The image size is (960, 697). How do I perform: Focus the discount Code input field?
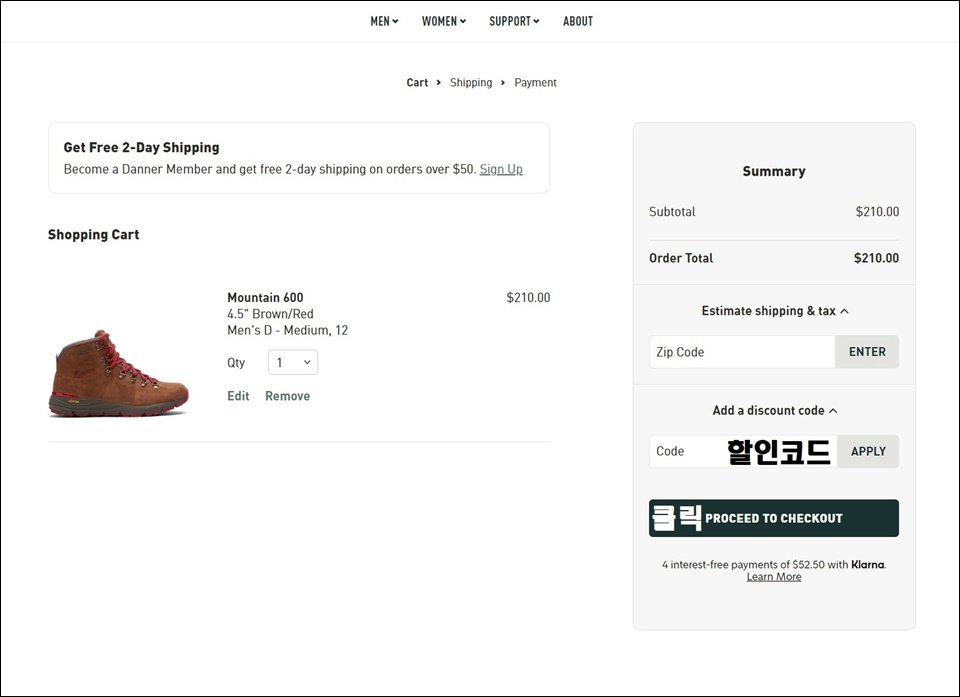pos(743,451)
